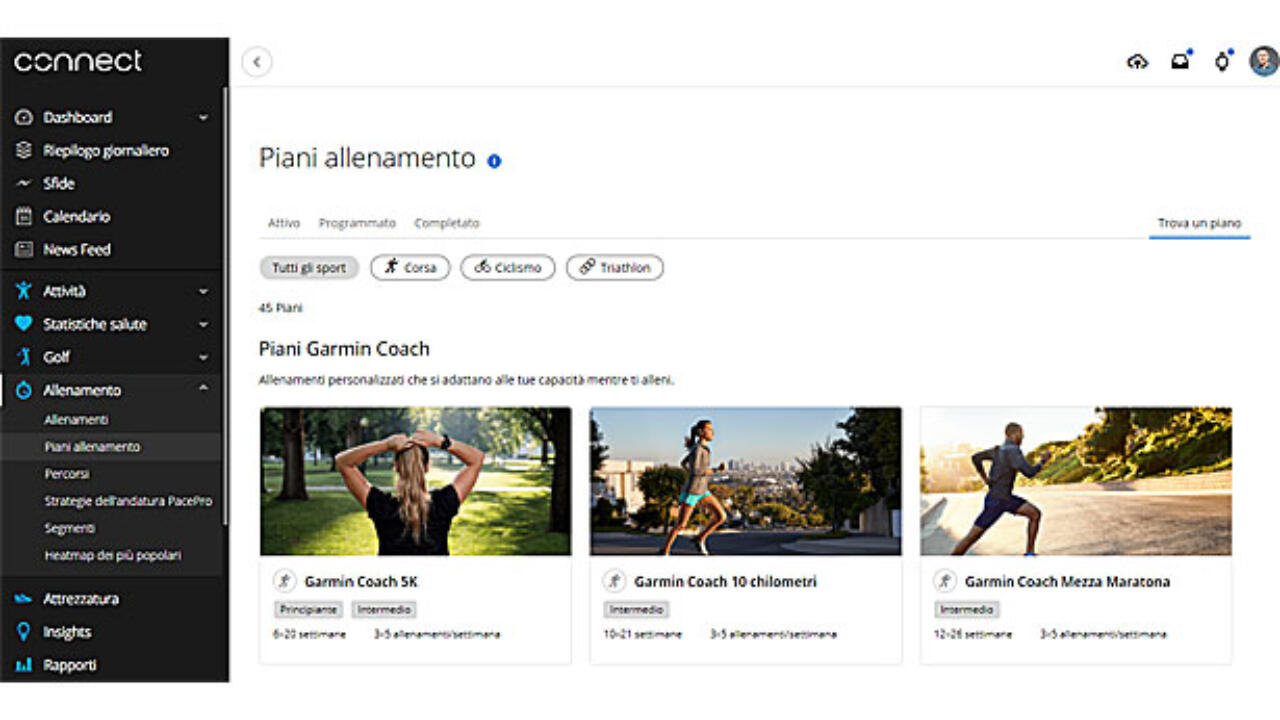
Task: Click the Garmin Coach Mezza Maratona photo
Action: 1076,481
